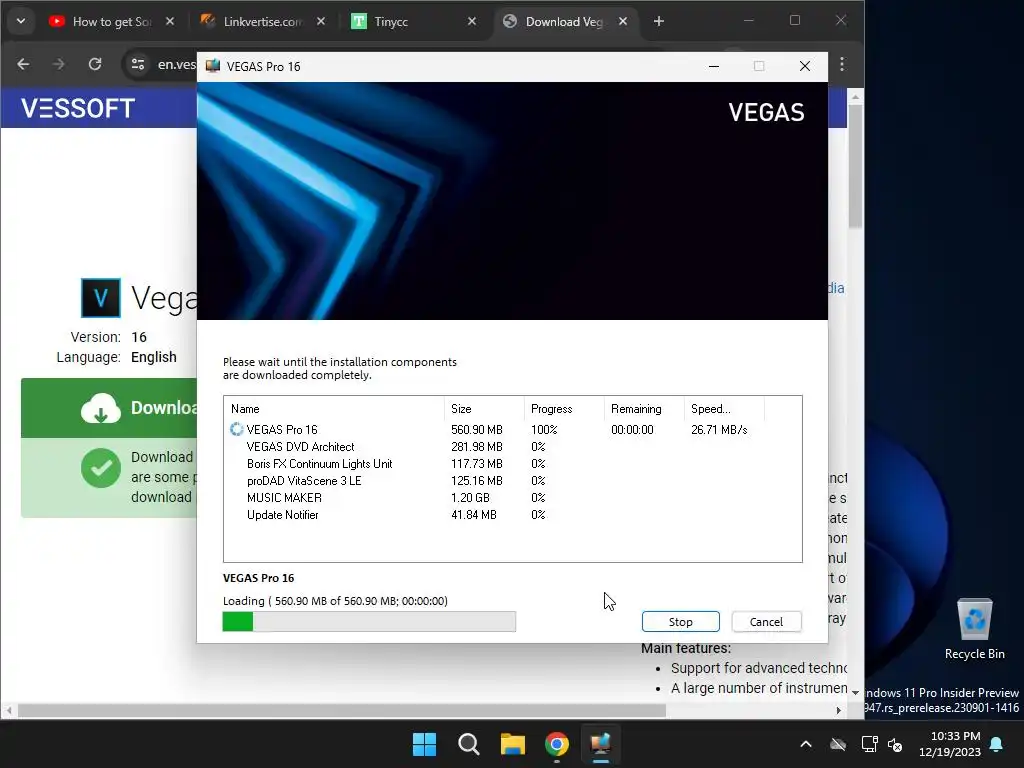1024x768 pixels.
Task: Click the network tray icon
Action: tap(869, 744)
